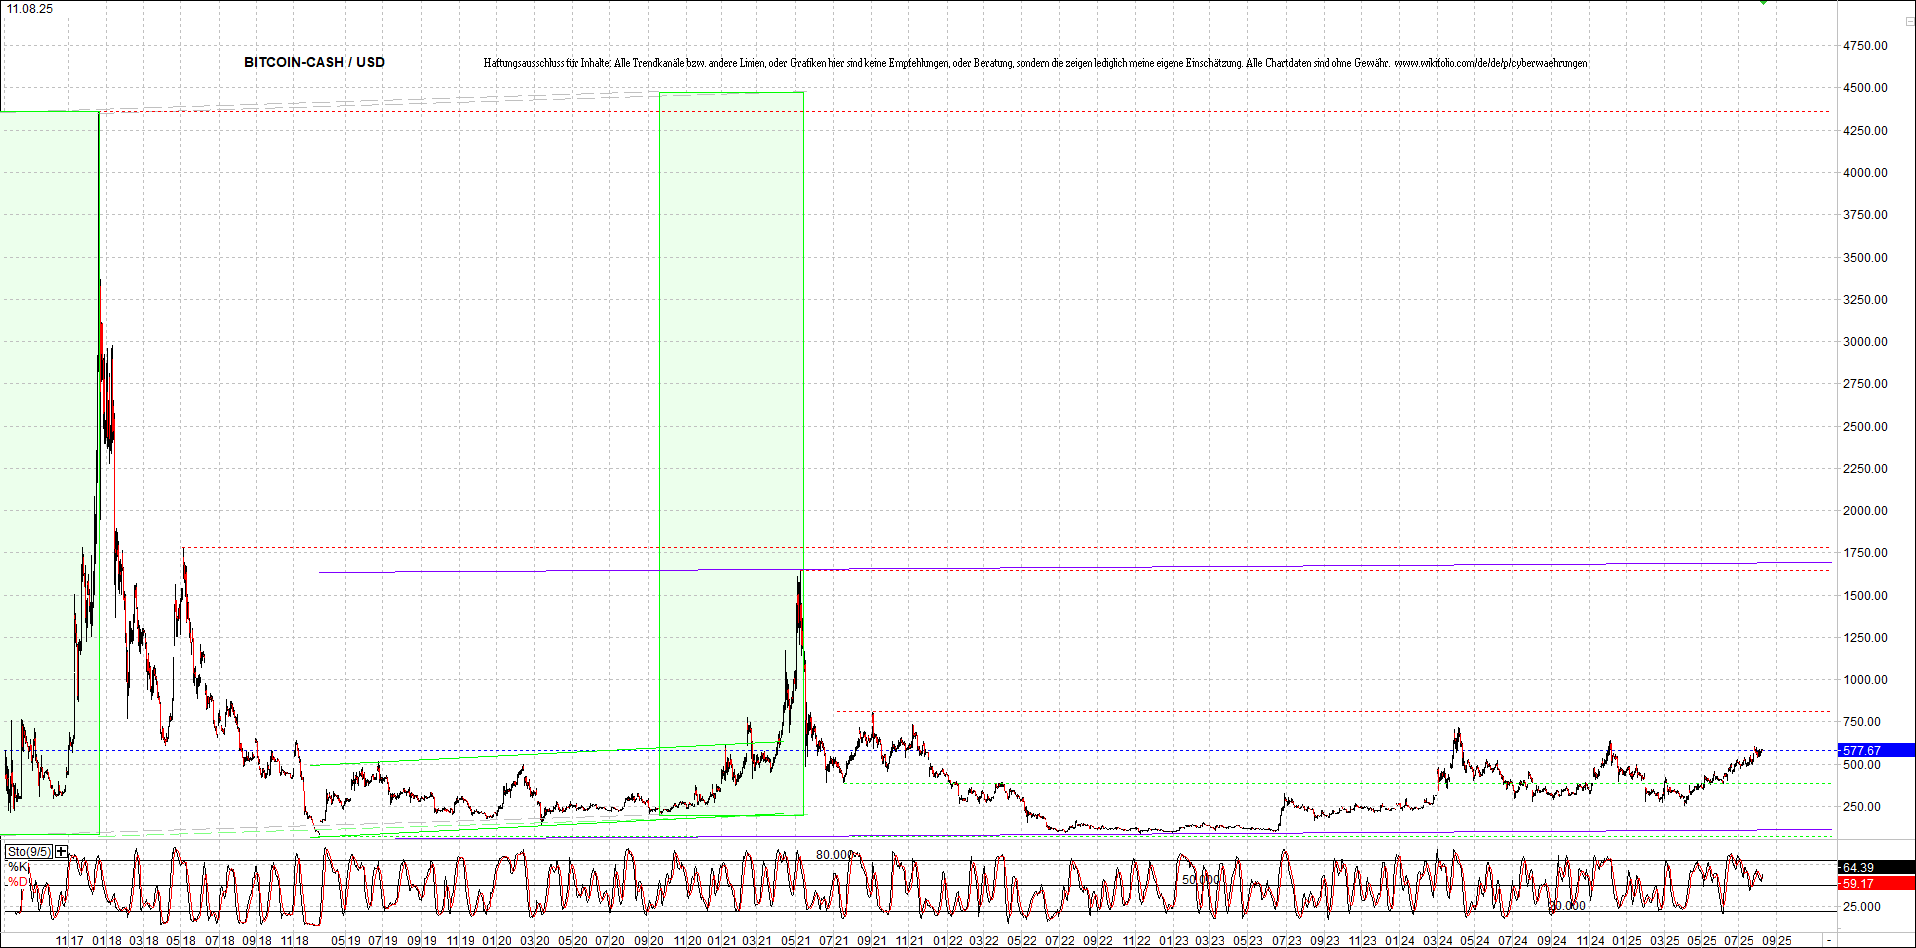Click the 11.08.25 date label
Image resolution: width=1916 pixels, height=948 pixels.
click(x=29, y=8)
